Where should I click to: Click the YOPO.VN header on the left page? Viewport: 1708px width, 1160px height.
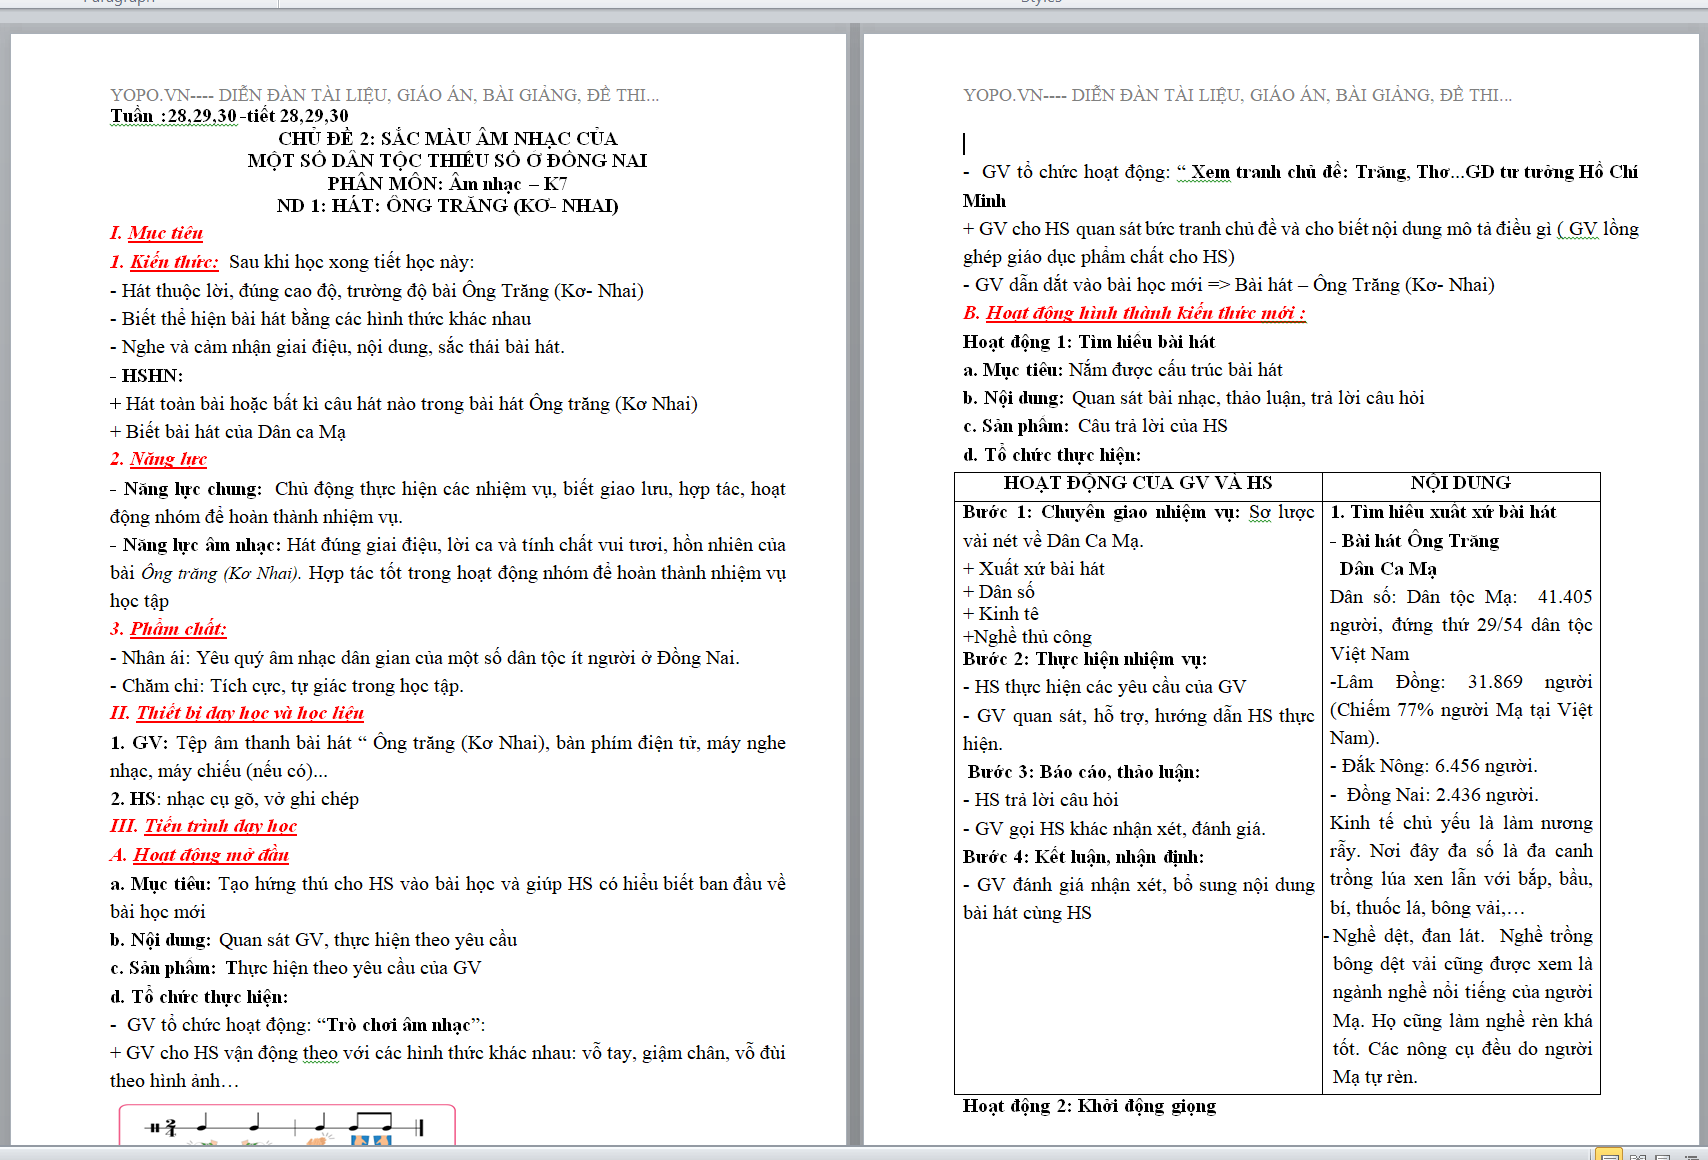384,95
